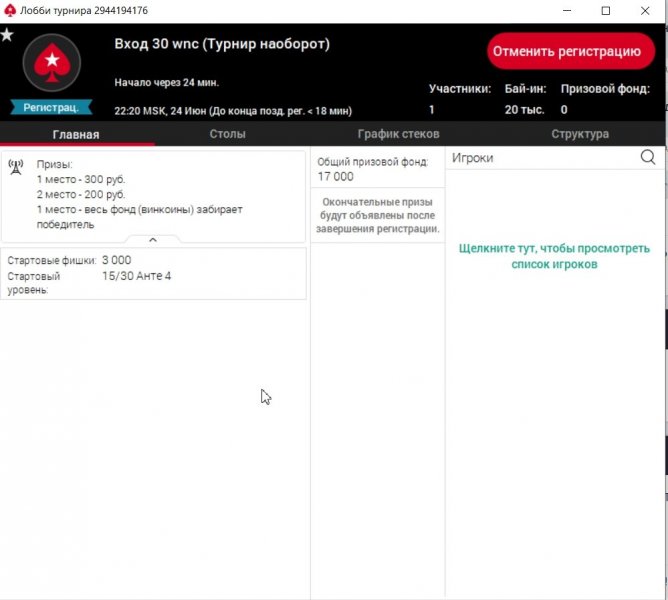Image resolution: width=668 pixels, height=600 pixels.
Task: Collapse the prizes panel with chevron
Action: [x=152, y=240]
